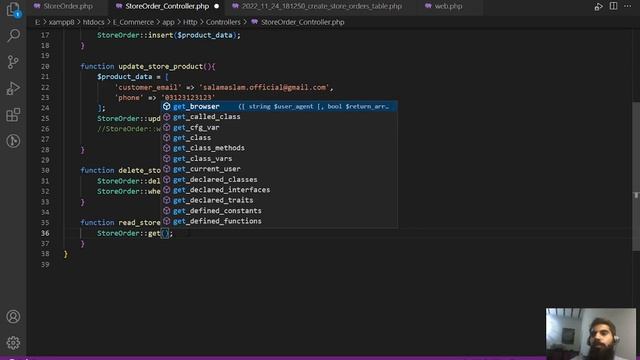Click line number 20 in the gutter
The image size is (640, 360).
coord(45,67)
